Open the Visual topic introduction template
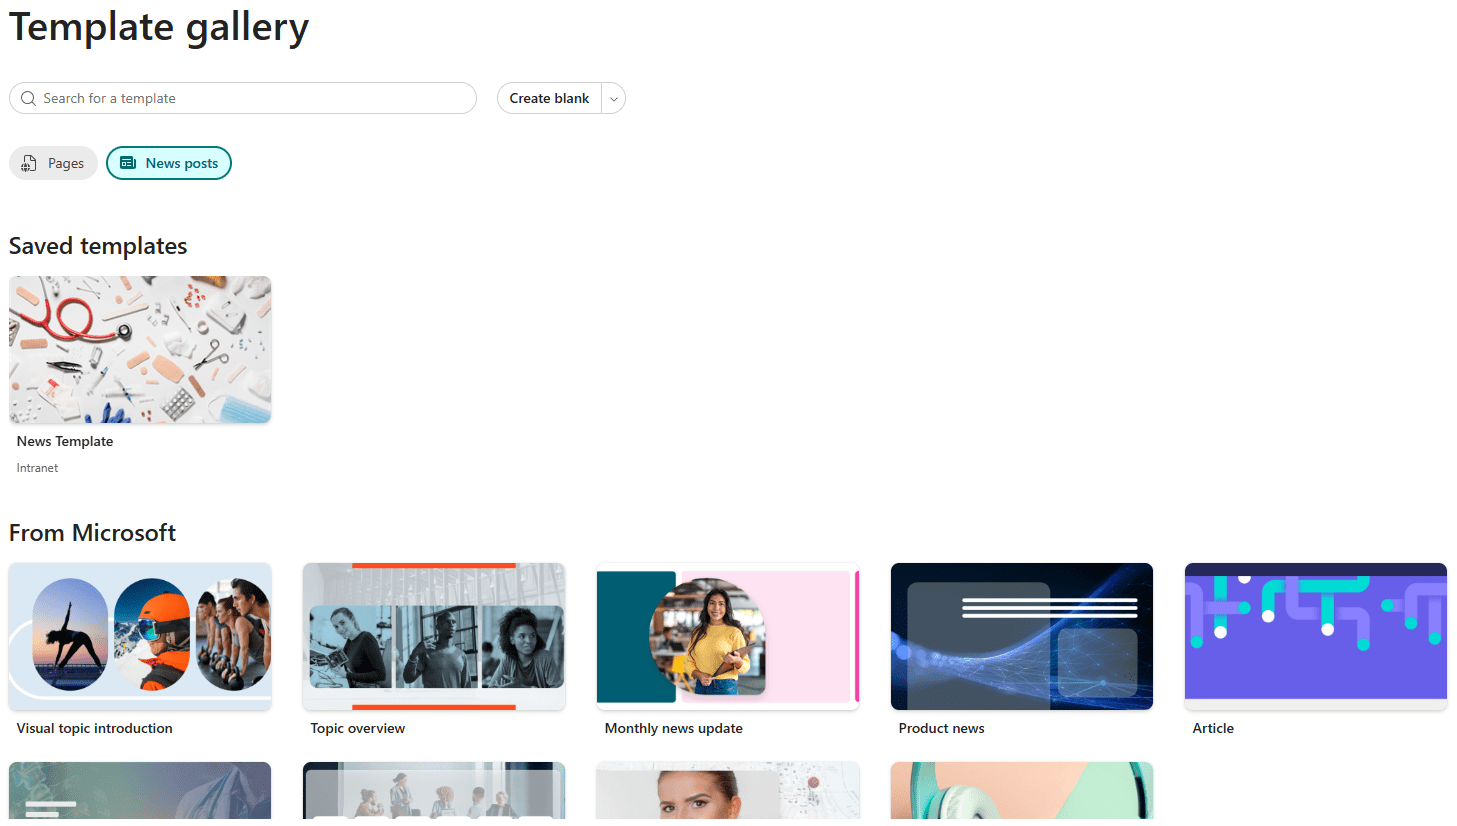The image size is (1457, 826). coord(140,636)
